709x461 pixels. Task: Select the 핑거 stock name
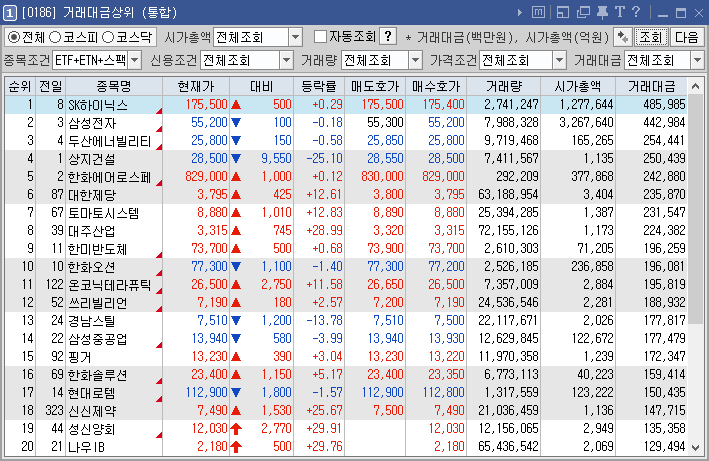[x=80, y=357]
